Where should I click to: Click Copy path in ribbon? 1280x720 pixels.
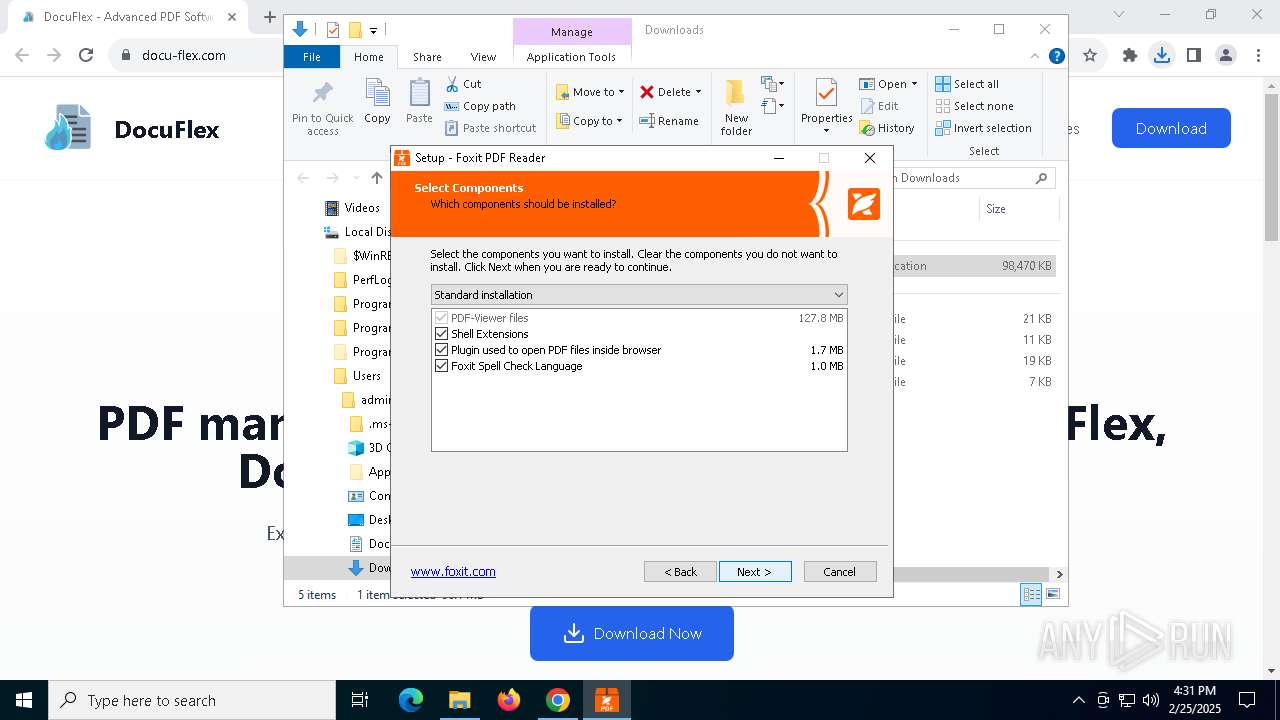click(481, 106)
